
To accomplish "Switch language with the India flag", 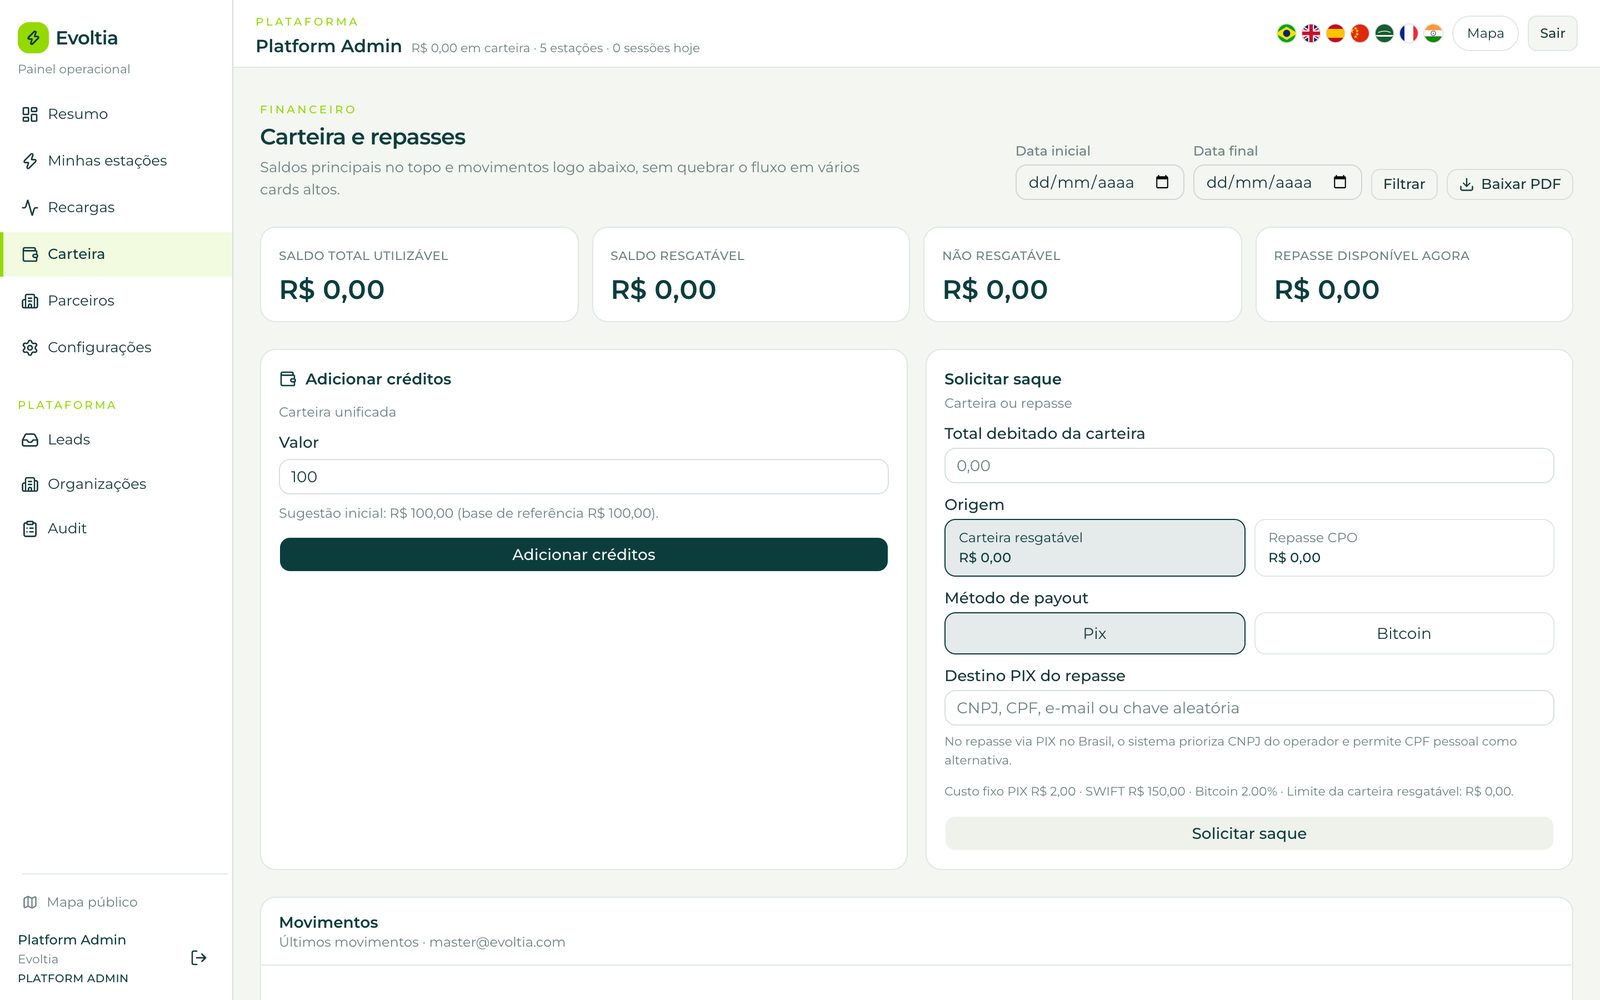I will coord(1433,33).
